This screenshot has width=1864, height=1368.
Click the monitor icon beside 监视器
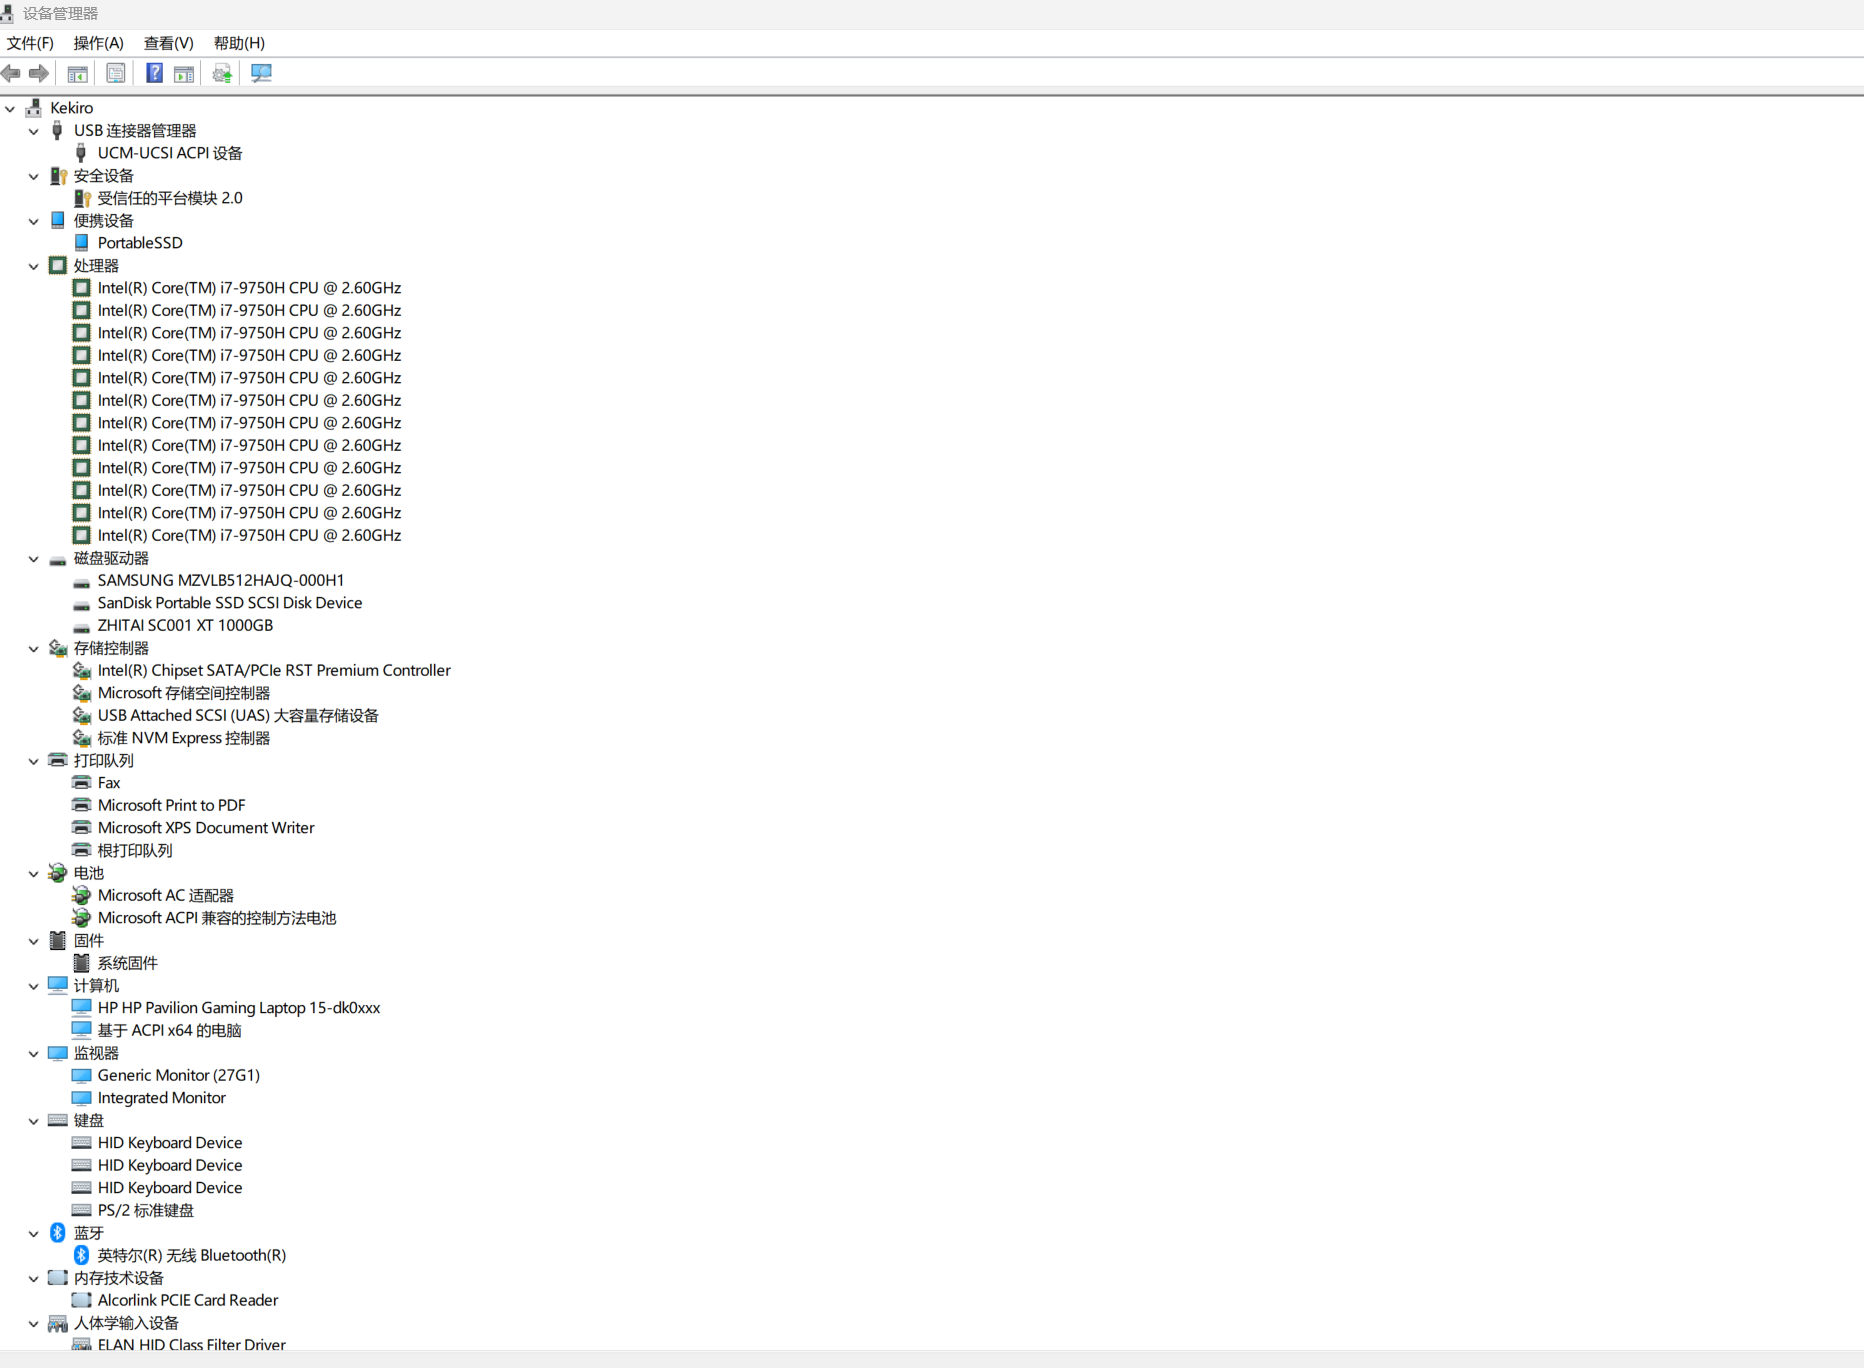pos(58,1053)
